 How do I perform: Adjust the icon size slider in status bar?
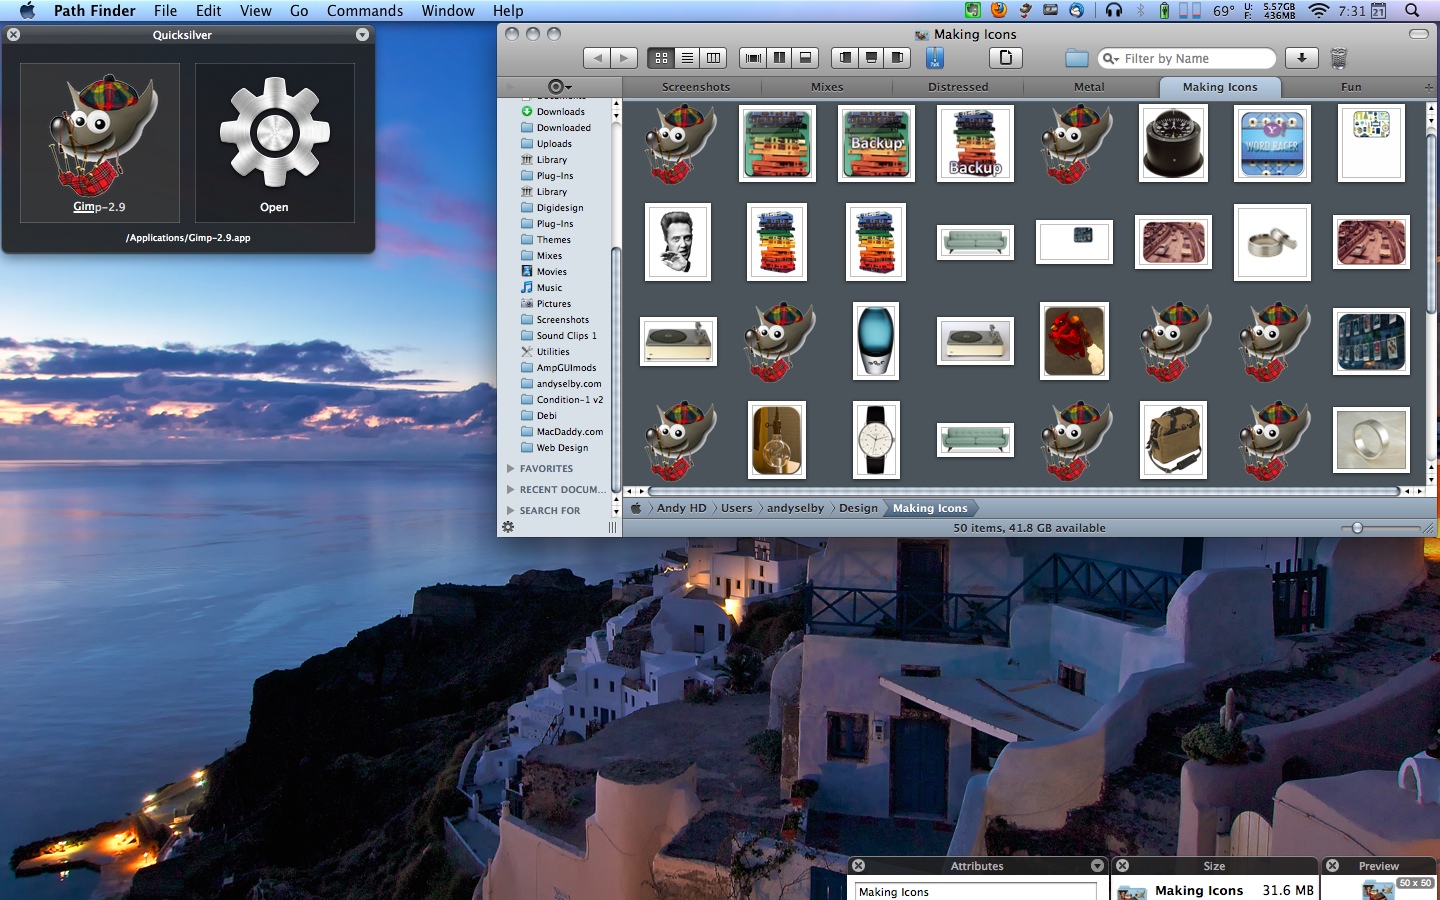tap(1357, 527)
